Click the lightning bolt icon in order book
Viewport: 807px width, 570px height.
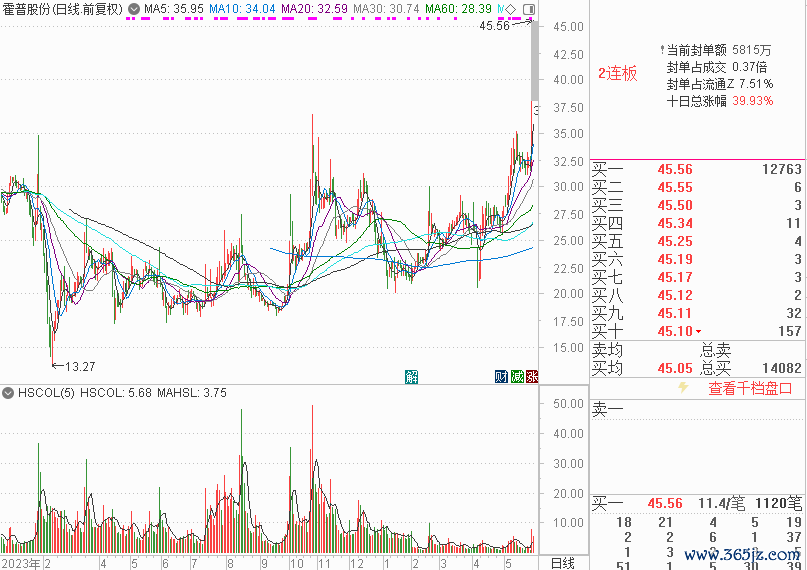683,387
